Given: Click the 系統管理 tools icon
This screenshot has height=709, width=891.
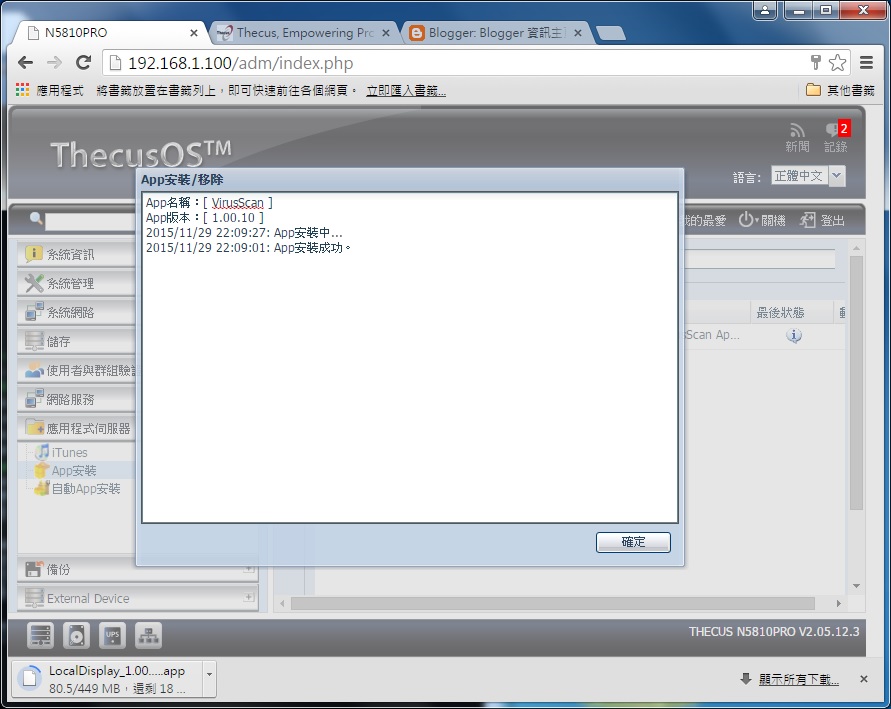Looking at the screenshot, I should click(34, 282).
